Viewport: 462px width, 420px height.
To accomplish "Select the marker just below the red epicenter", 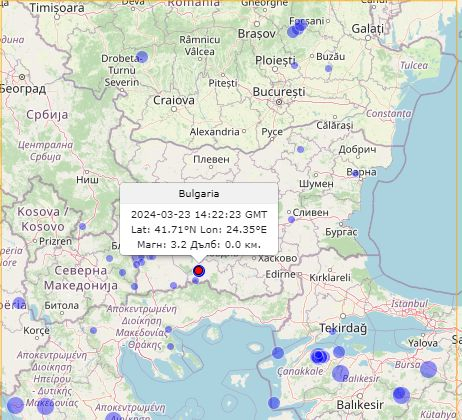I will coord(196,281).
